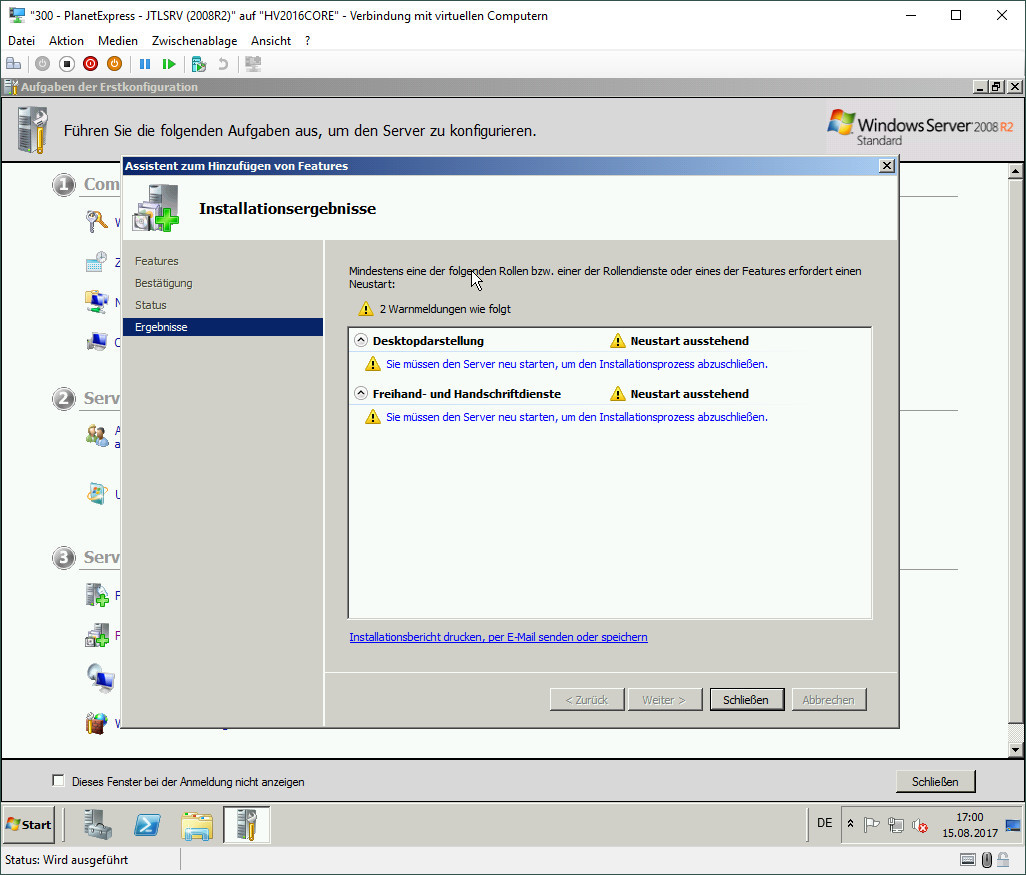1026x875 pixels.
Task: Reset the VM with the green icon
Action: (169, 64)
